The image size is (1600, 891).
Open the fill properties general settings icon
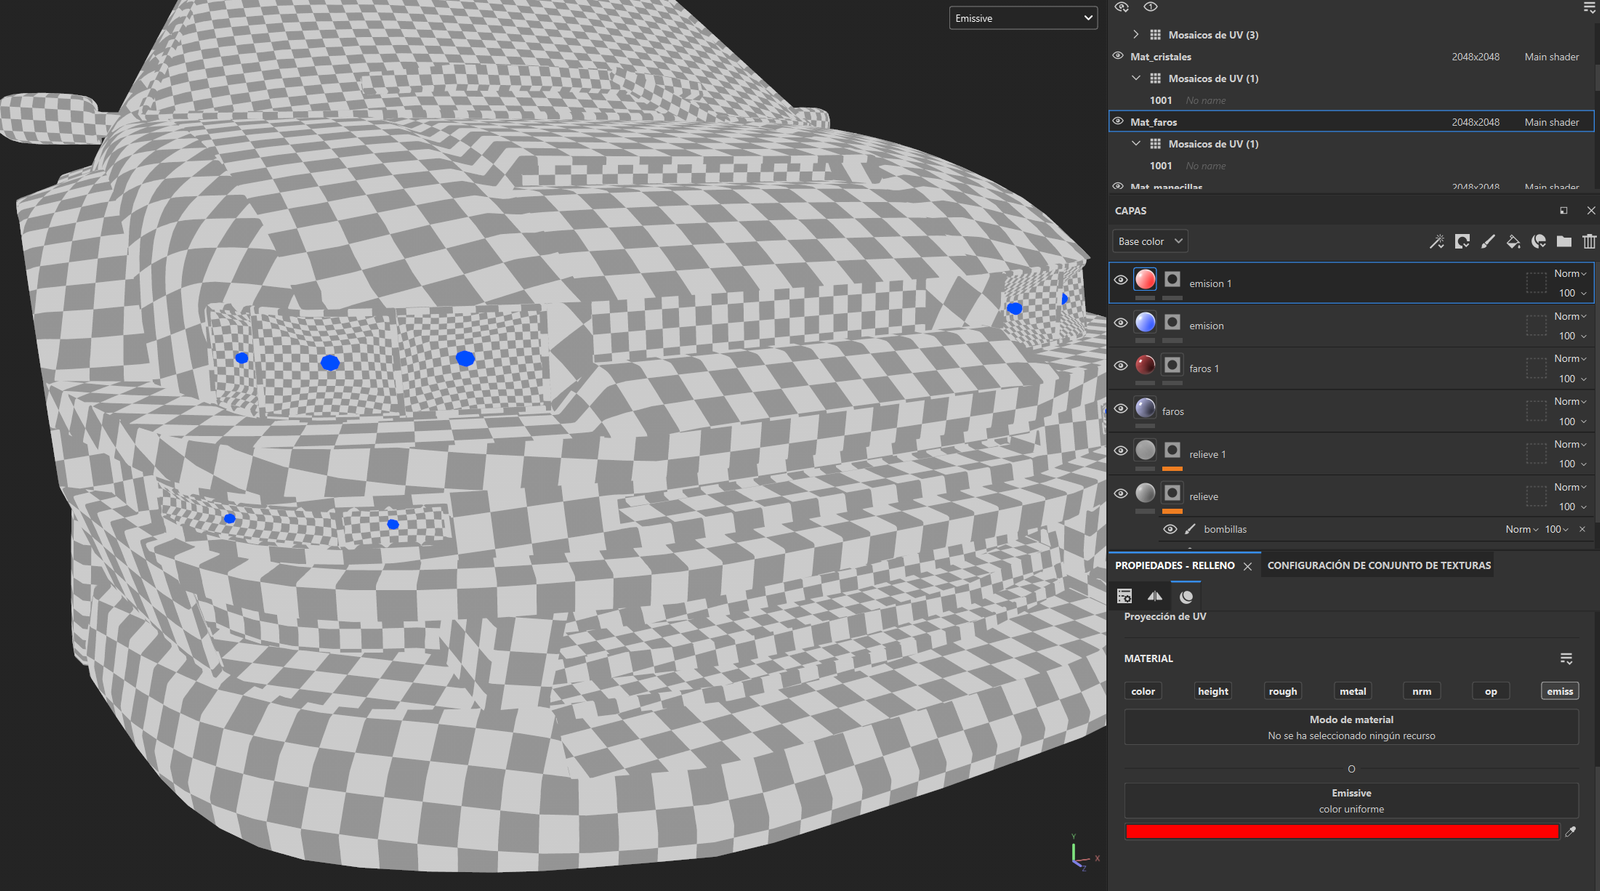coord(1124,596)
